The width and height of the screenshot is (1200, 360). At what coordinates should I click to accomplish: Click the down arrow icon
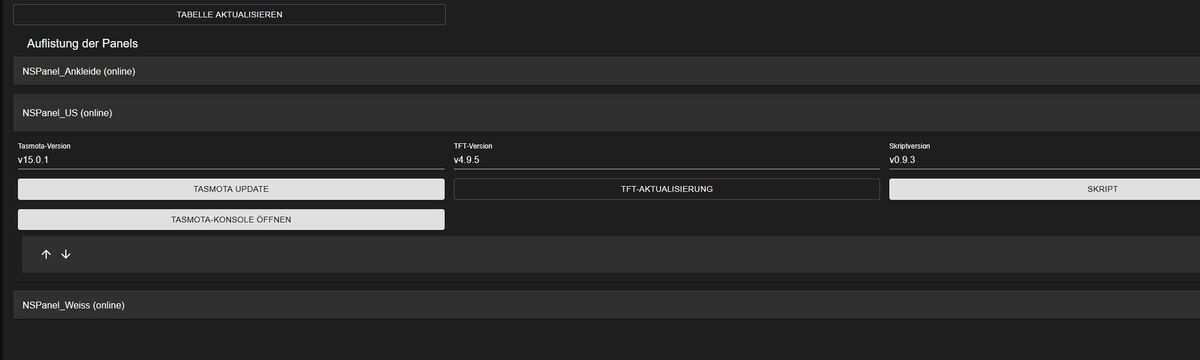coord(66,254)
